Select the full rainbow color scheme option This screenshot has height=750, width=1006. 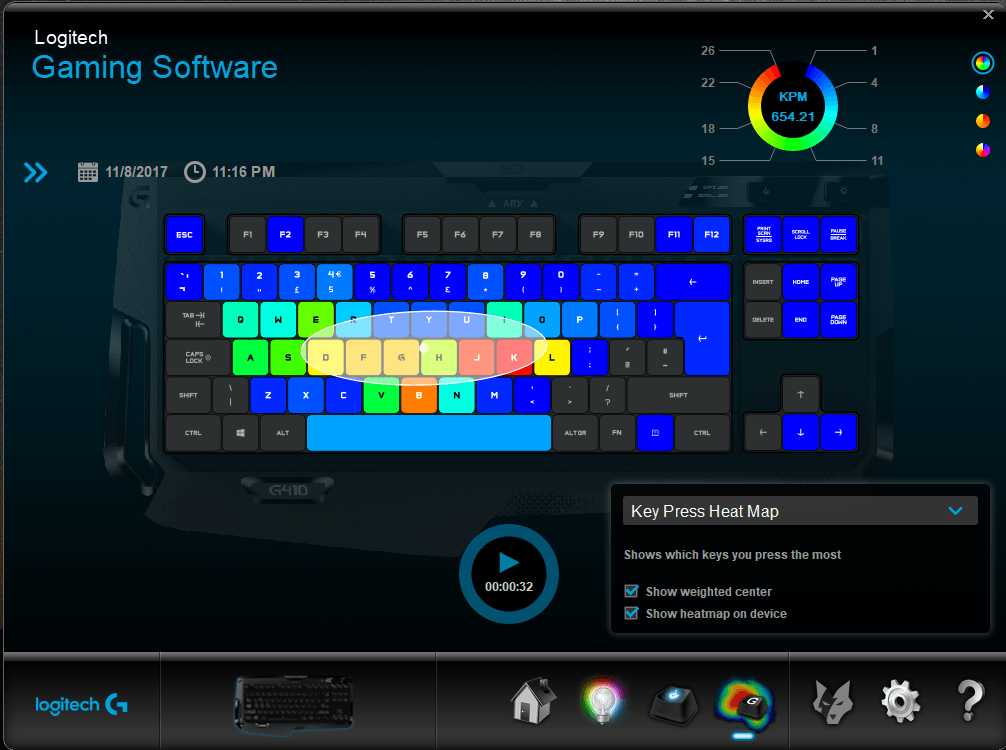click(982, 63)
